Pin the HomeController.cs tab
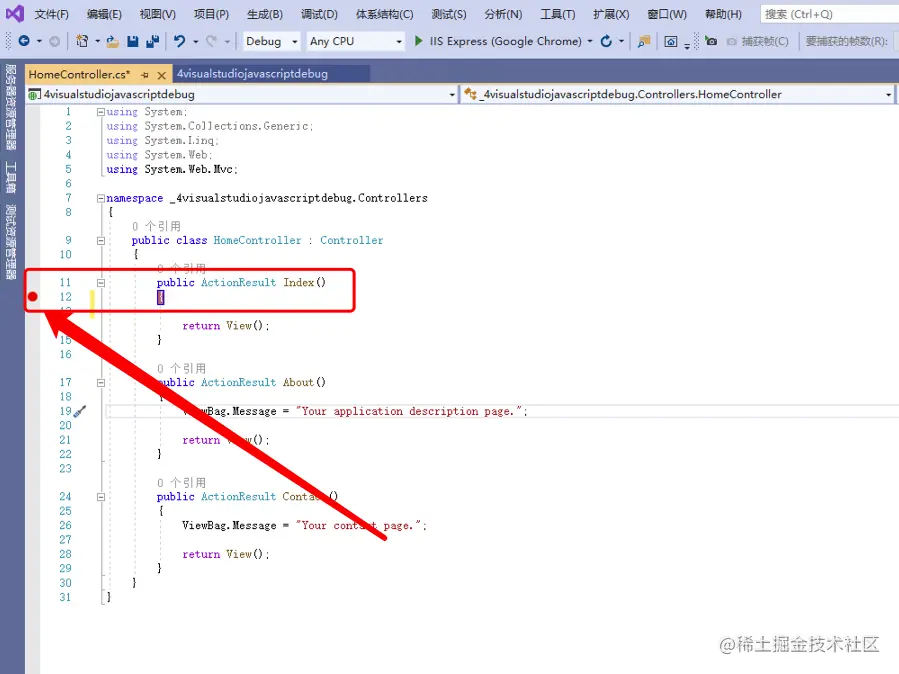This screenshot has width=899, height=674. coord(144,75)
